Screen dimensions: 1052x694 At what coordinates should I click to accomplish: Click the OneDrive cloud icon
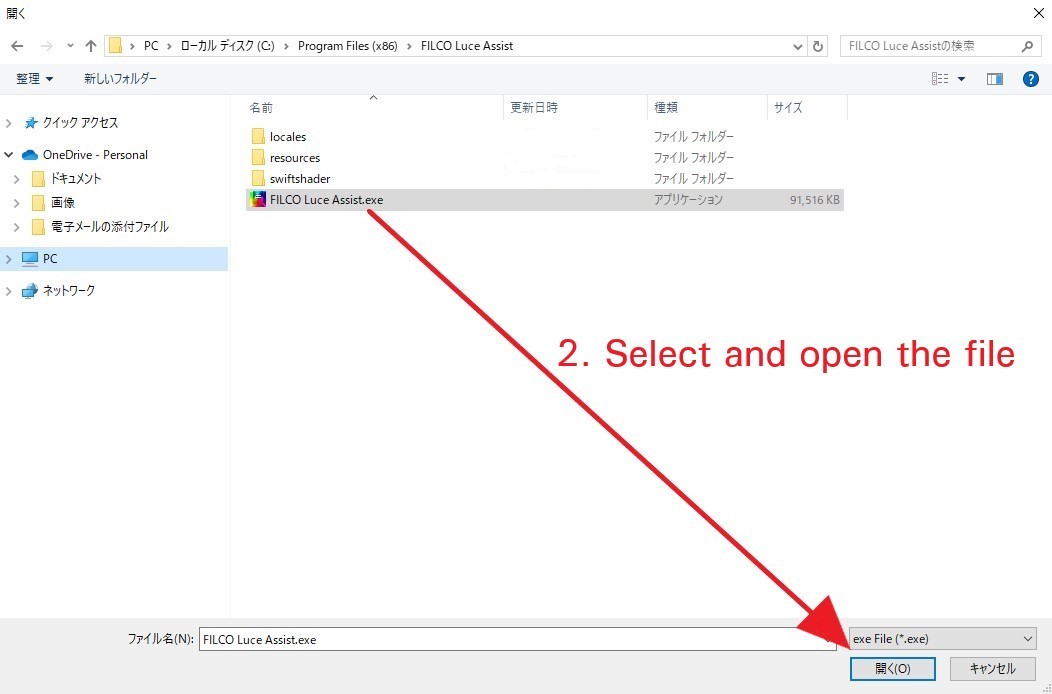30,155
